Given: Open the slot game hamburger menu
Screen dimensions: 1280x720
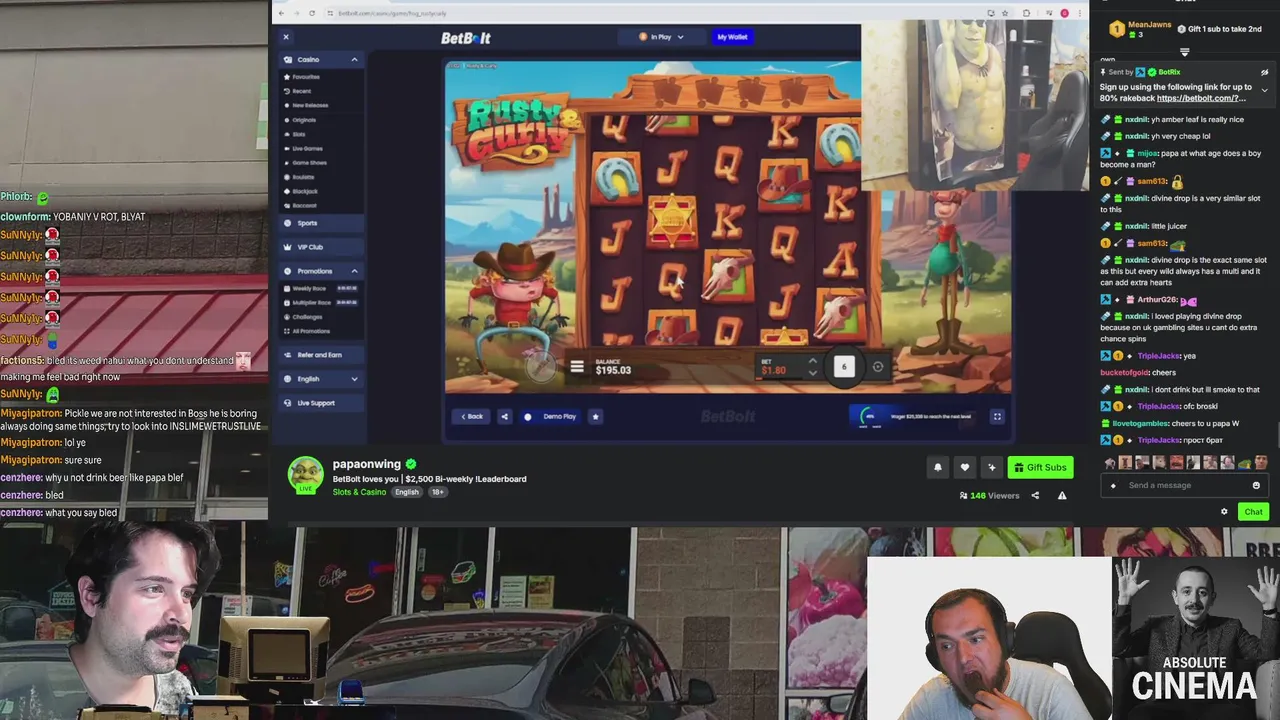Looking at the screenshot, I should click(577, 367).
